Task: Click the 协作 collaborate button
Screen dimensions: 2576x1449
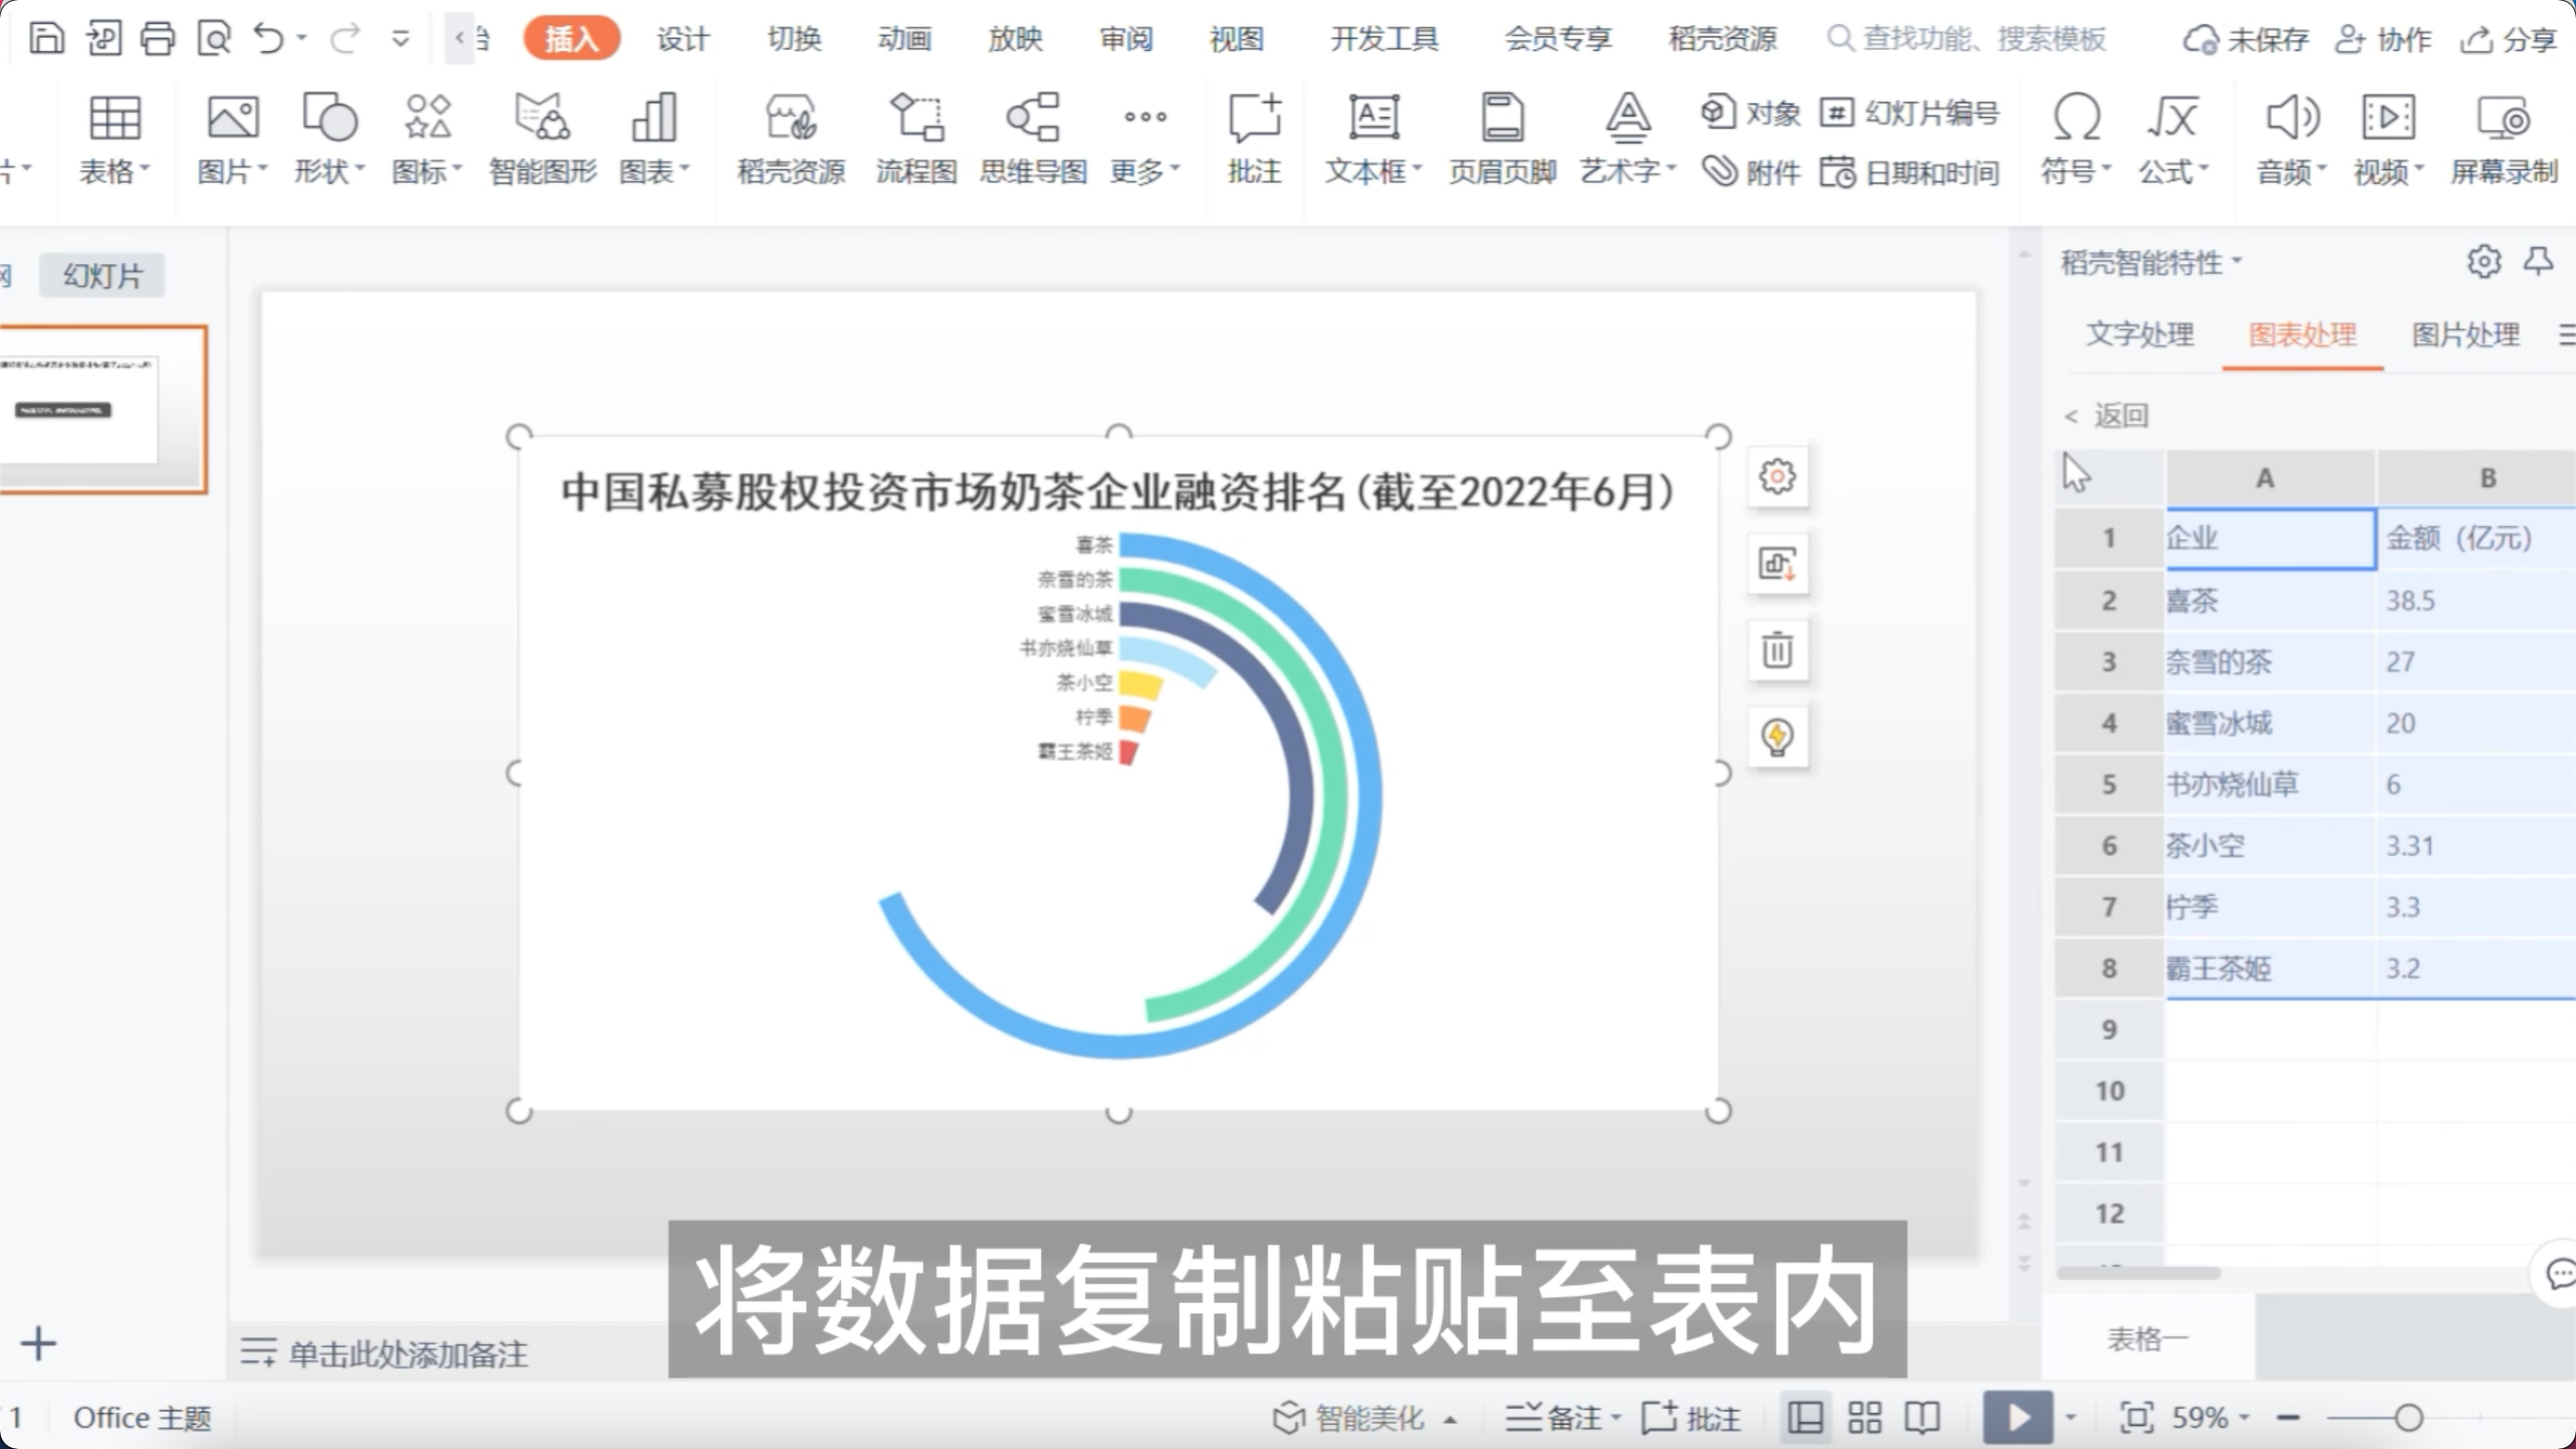Action: pyautogui.click(x=2383, y=40)
